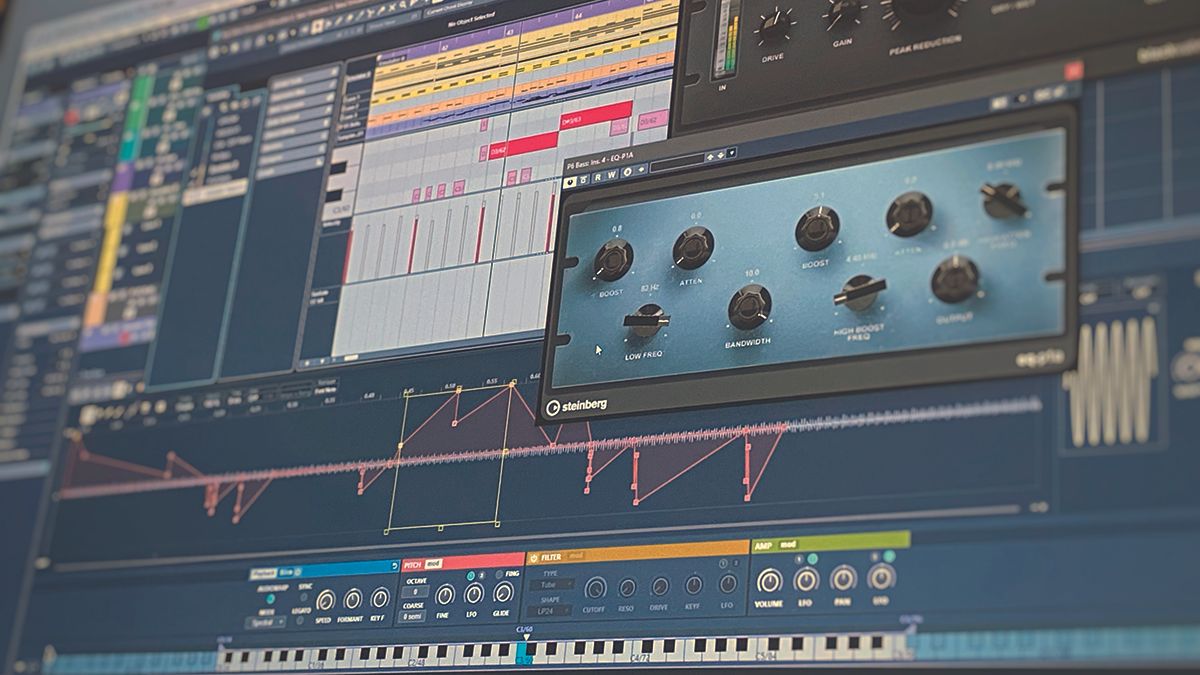Open the Tube filter TYPE dropdown

pos(550,585)
